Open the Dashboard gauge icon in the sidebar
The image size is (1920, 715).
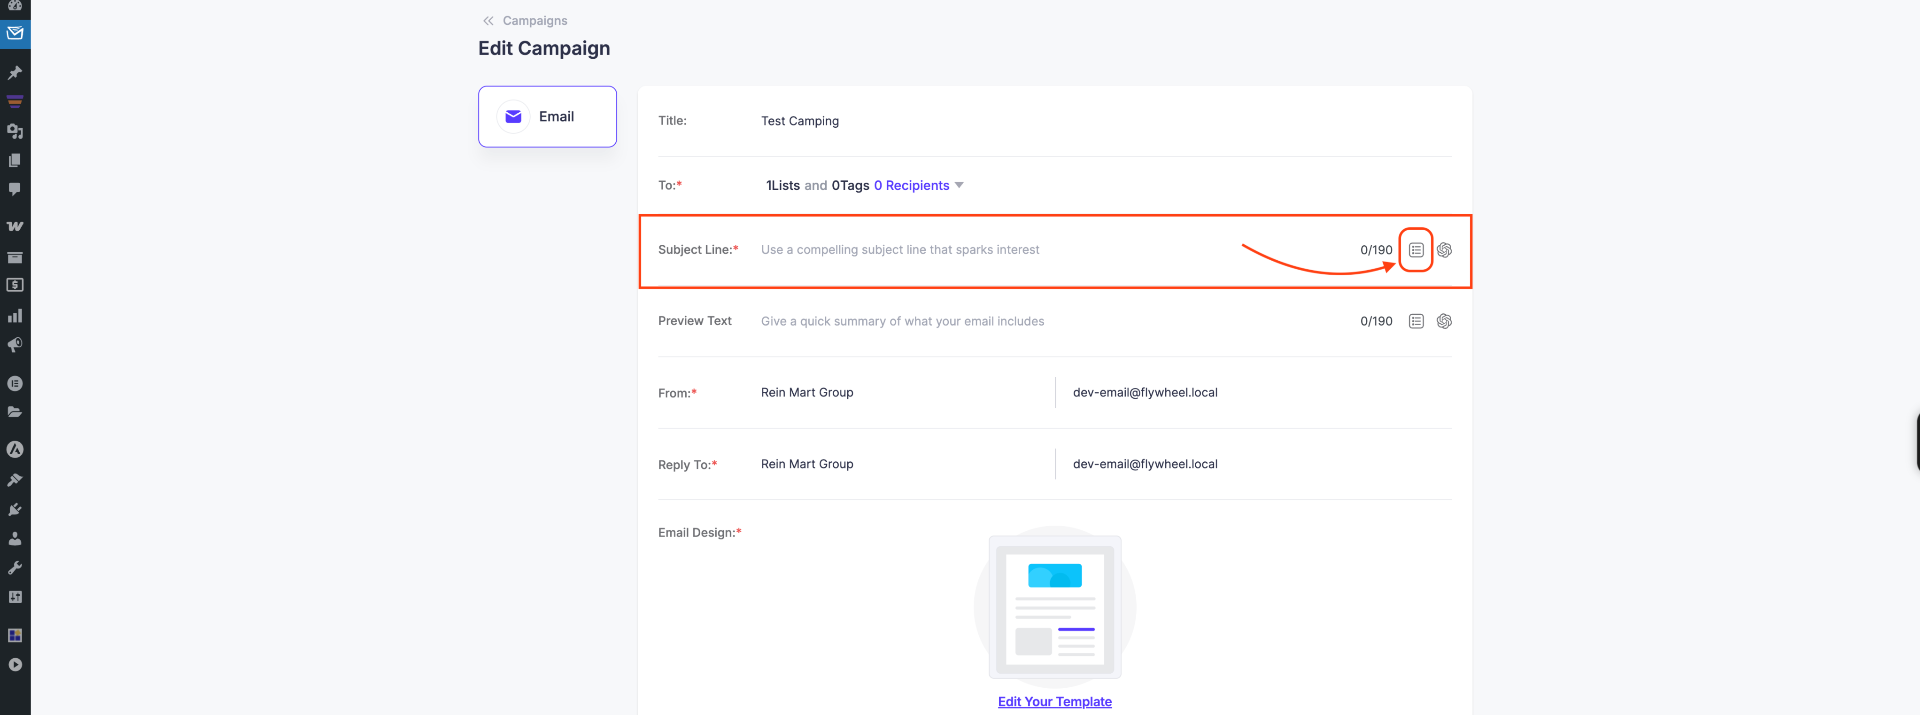pos(15,5)
